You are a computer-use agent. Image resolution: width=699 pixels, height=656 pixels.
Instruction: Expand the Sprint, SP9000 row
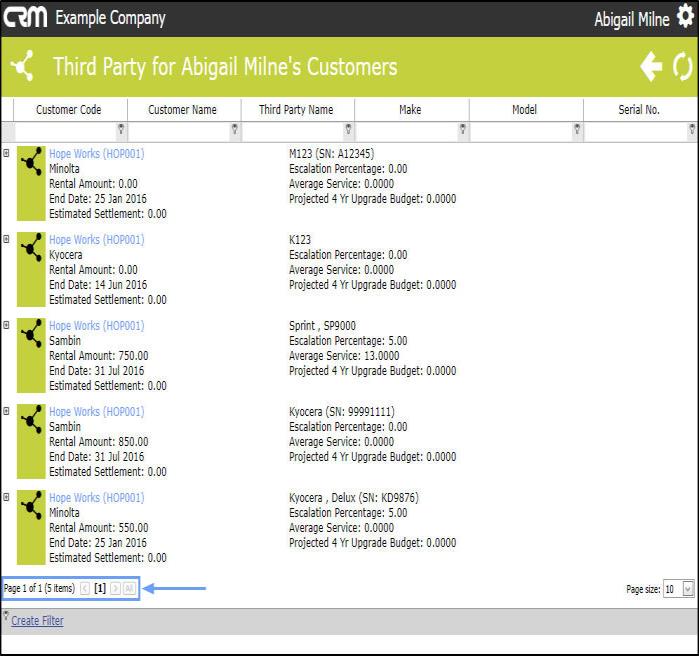[6, 325]
